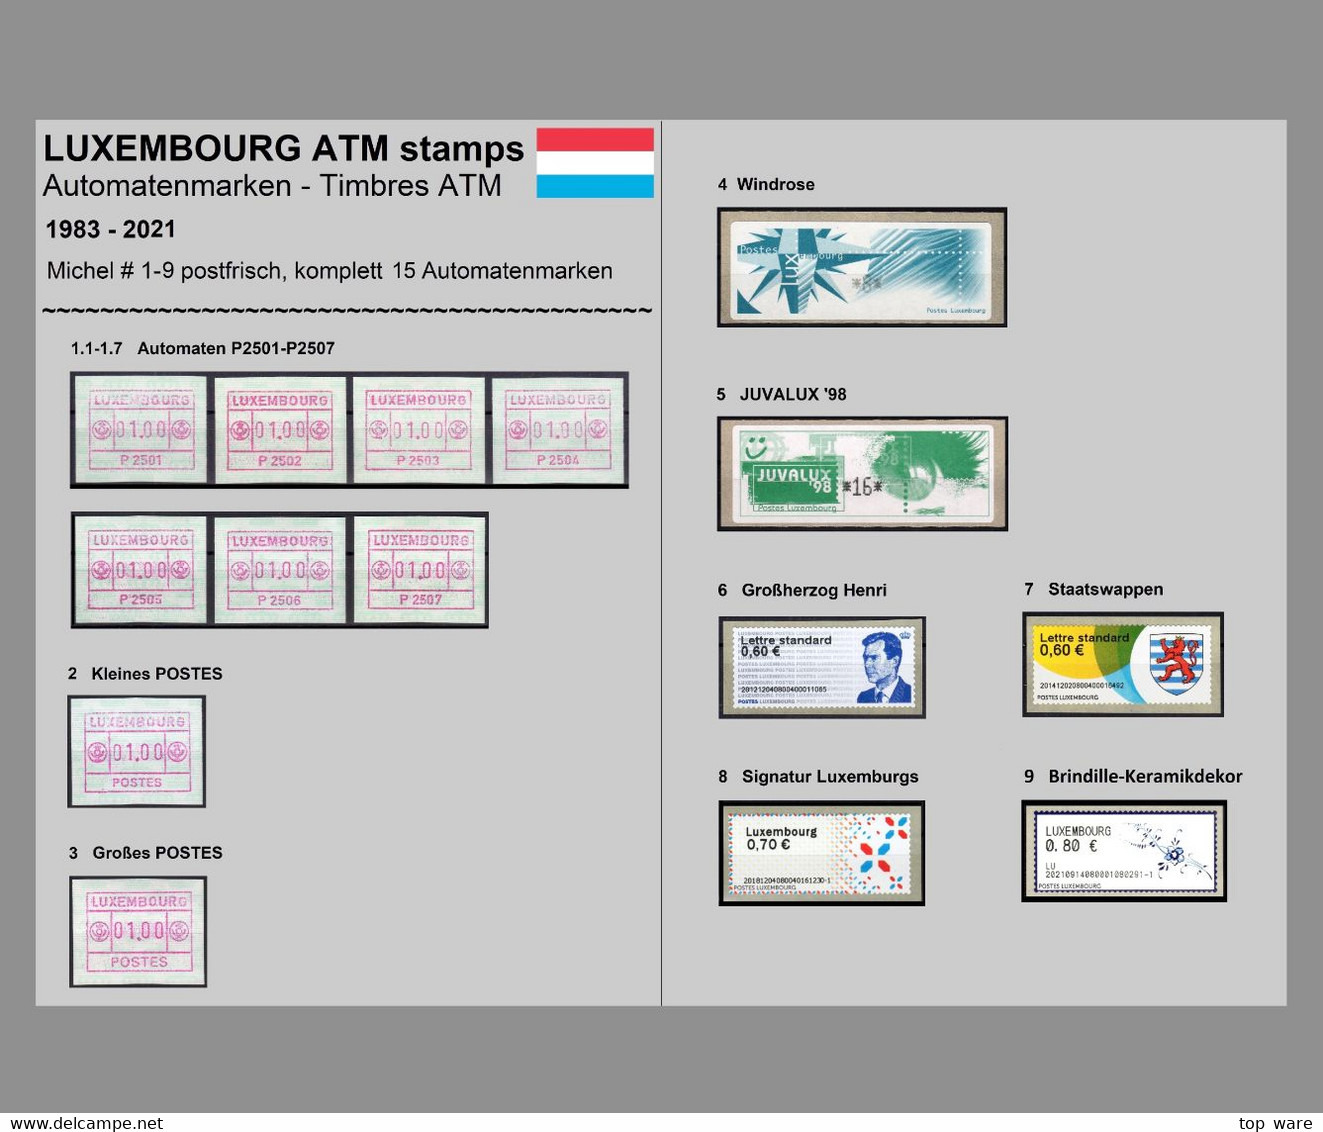Click the Kleines POSTES stamp image

click(x=137, y=752)
